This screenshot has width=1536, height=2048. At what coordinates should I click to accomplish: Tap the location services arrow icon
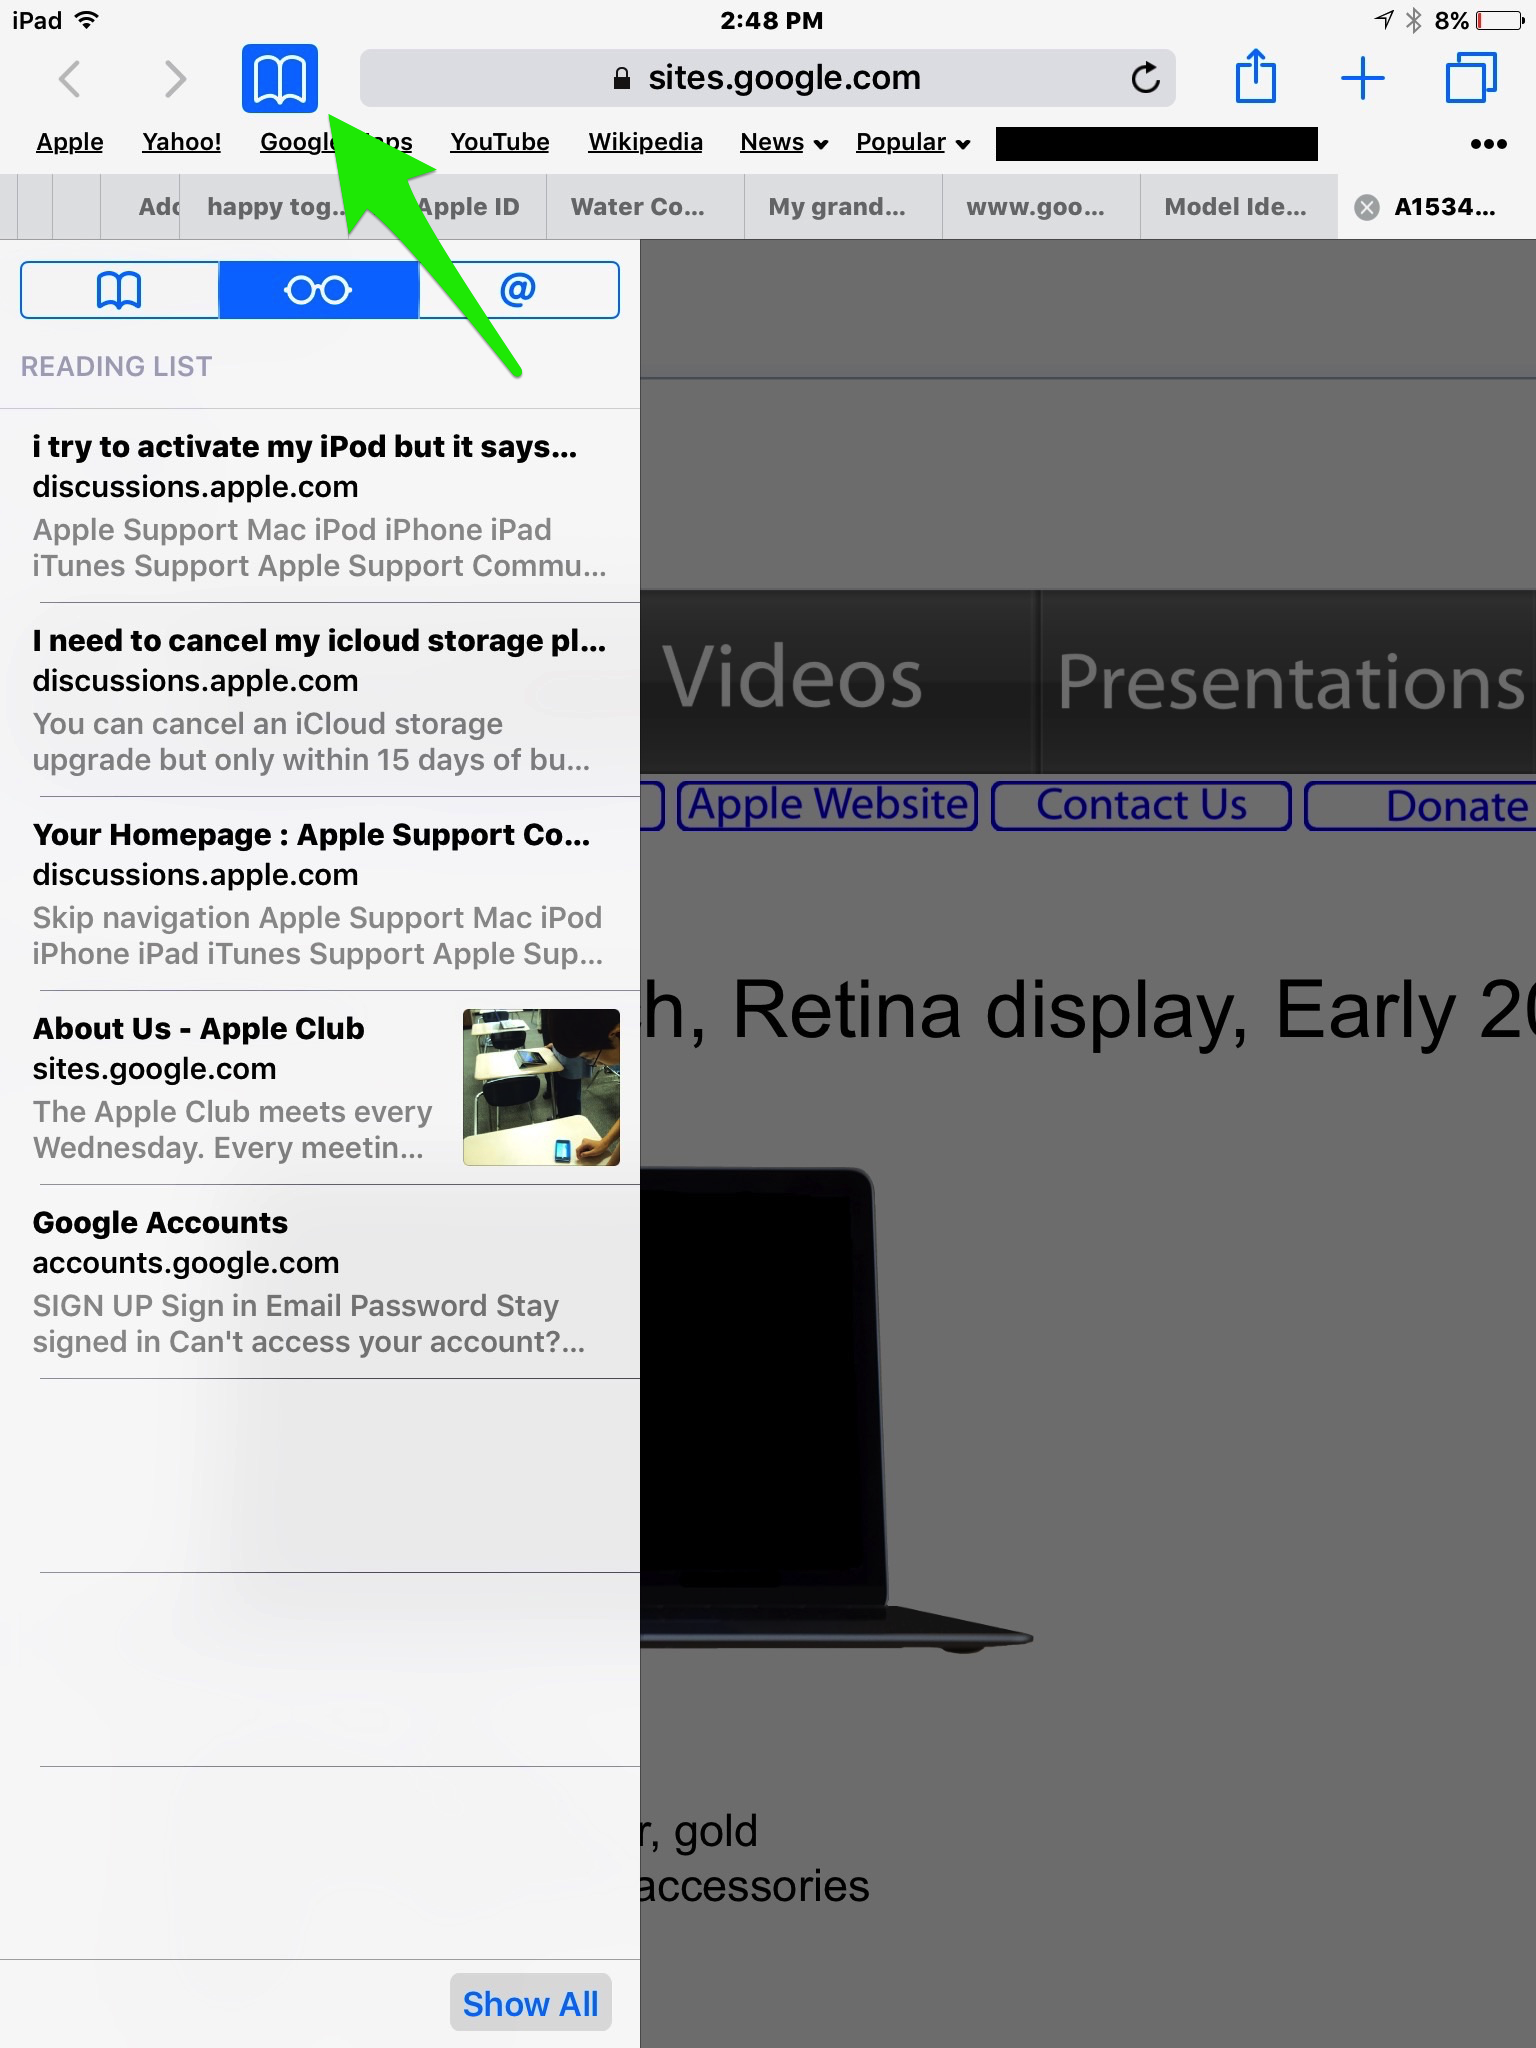pyautogui.click(x=1384, y=20)
